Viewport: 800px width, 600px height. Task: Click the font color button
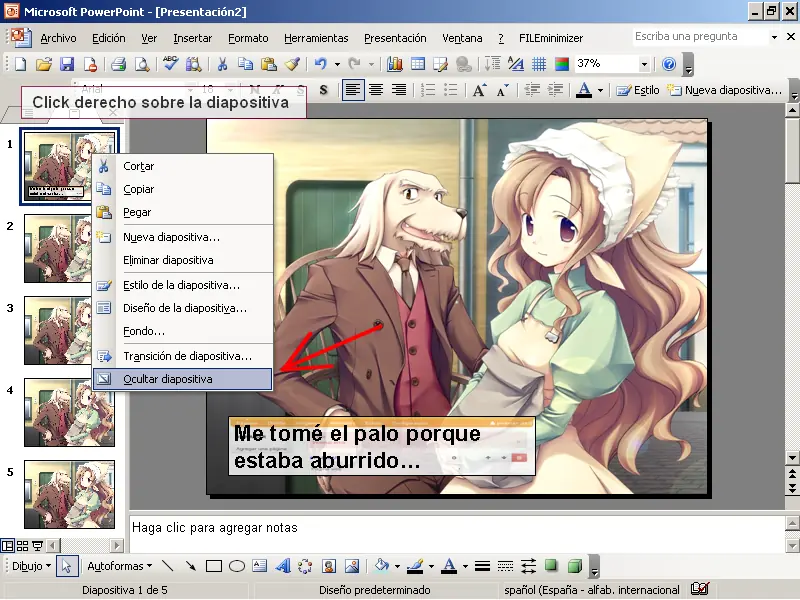584,90
